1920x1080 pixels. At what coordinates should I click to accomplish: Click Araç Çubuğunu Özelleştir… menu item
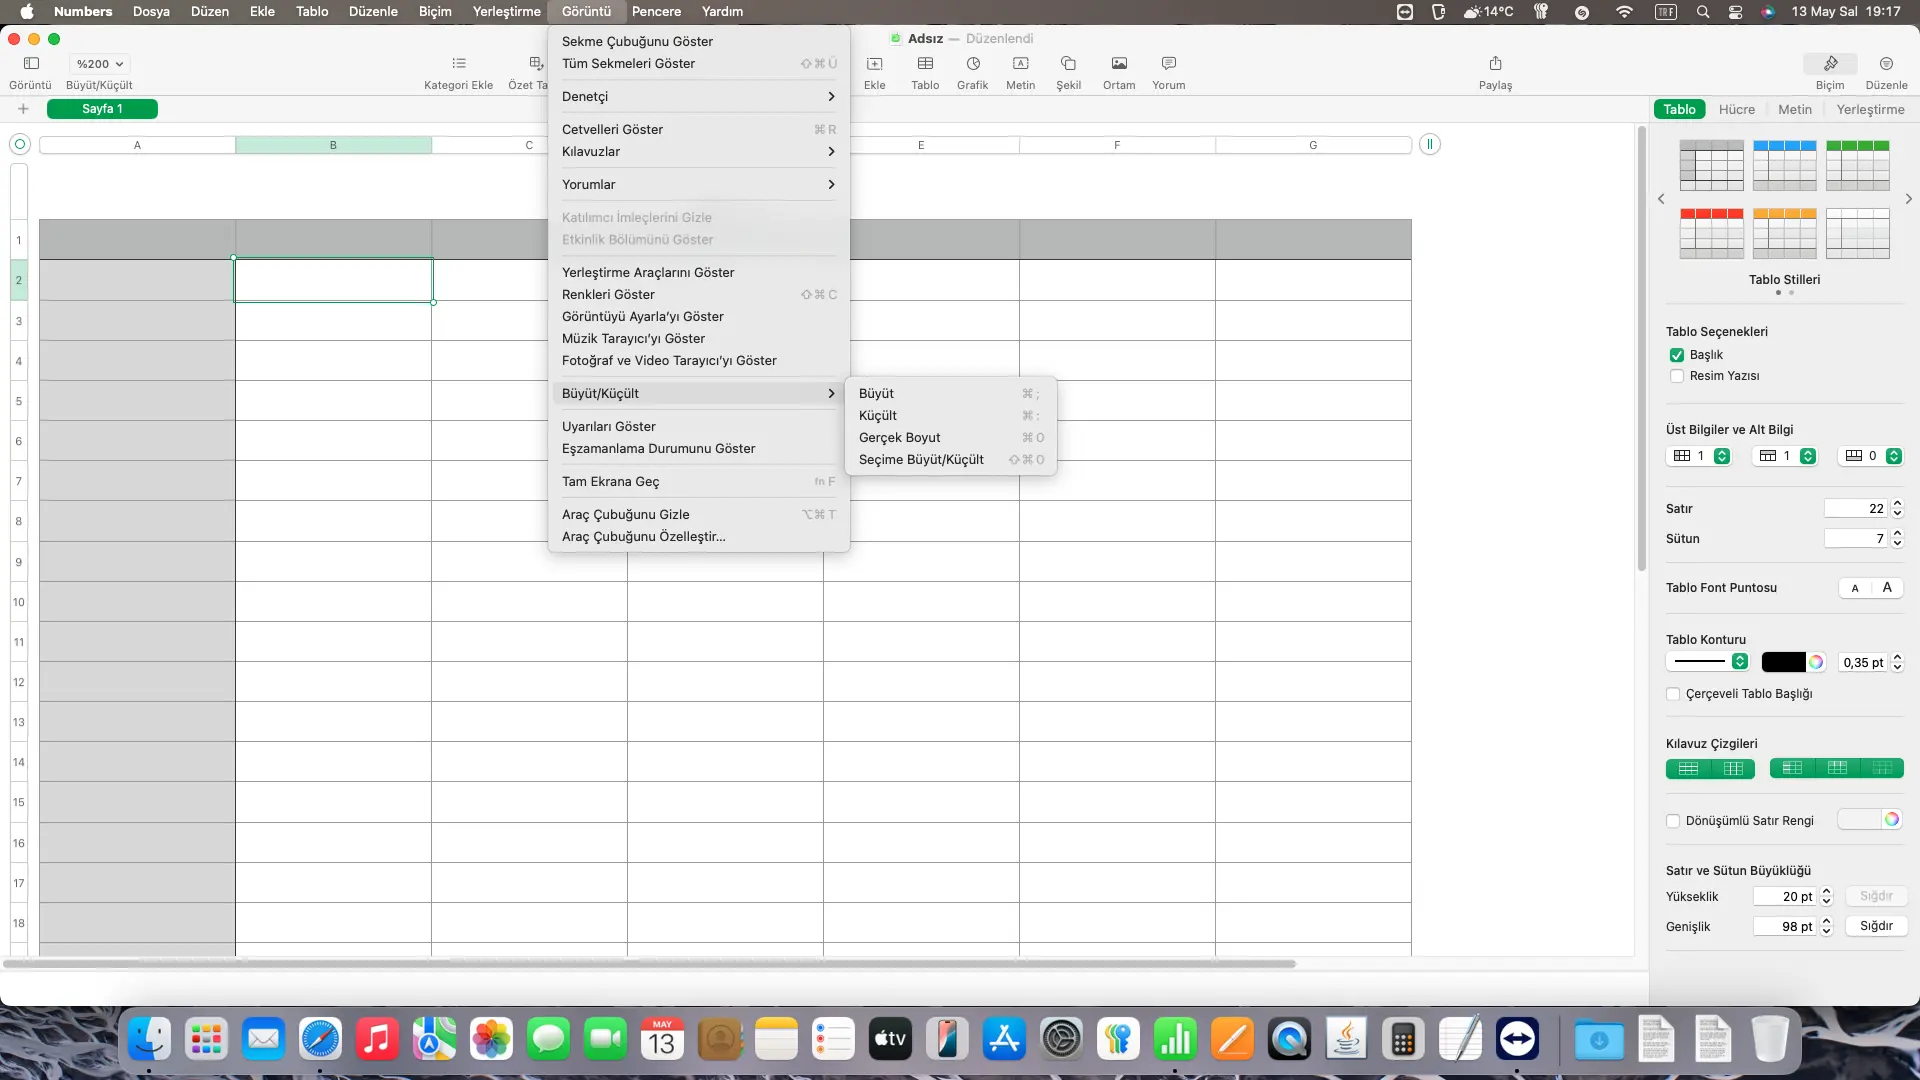click(x=698, y=536)
